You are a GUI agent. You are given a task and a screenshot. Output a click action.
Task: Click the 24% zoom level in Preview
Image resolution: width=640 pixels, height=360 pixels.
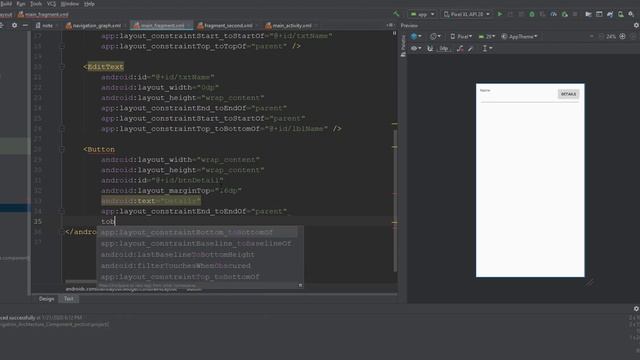point(611,36)
